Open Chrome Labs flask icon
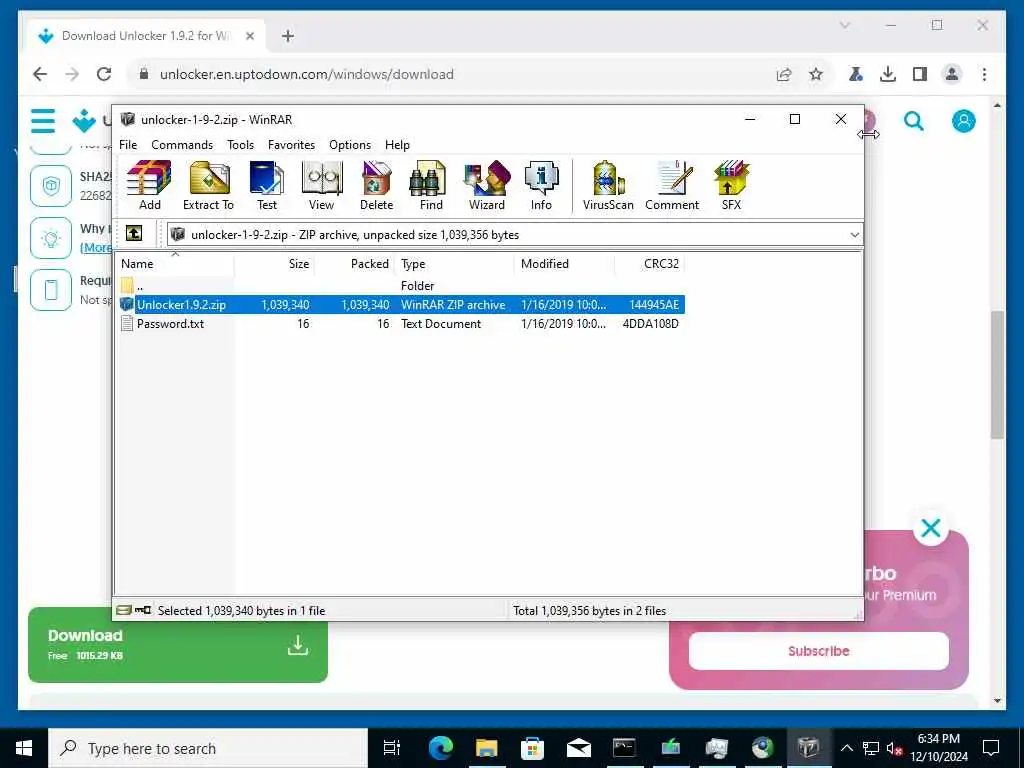The width and height of the screenshot is (1024, 768). [x=856, y=74]
